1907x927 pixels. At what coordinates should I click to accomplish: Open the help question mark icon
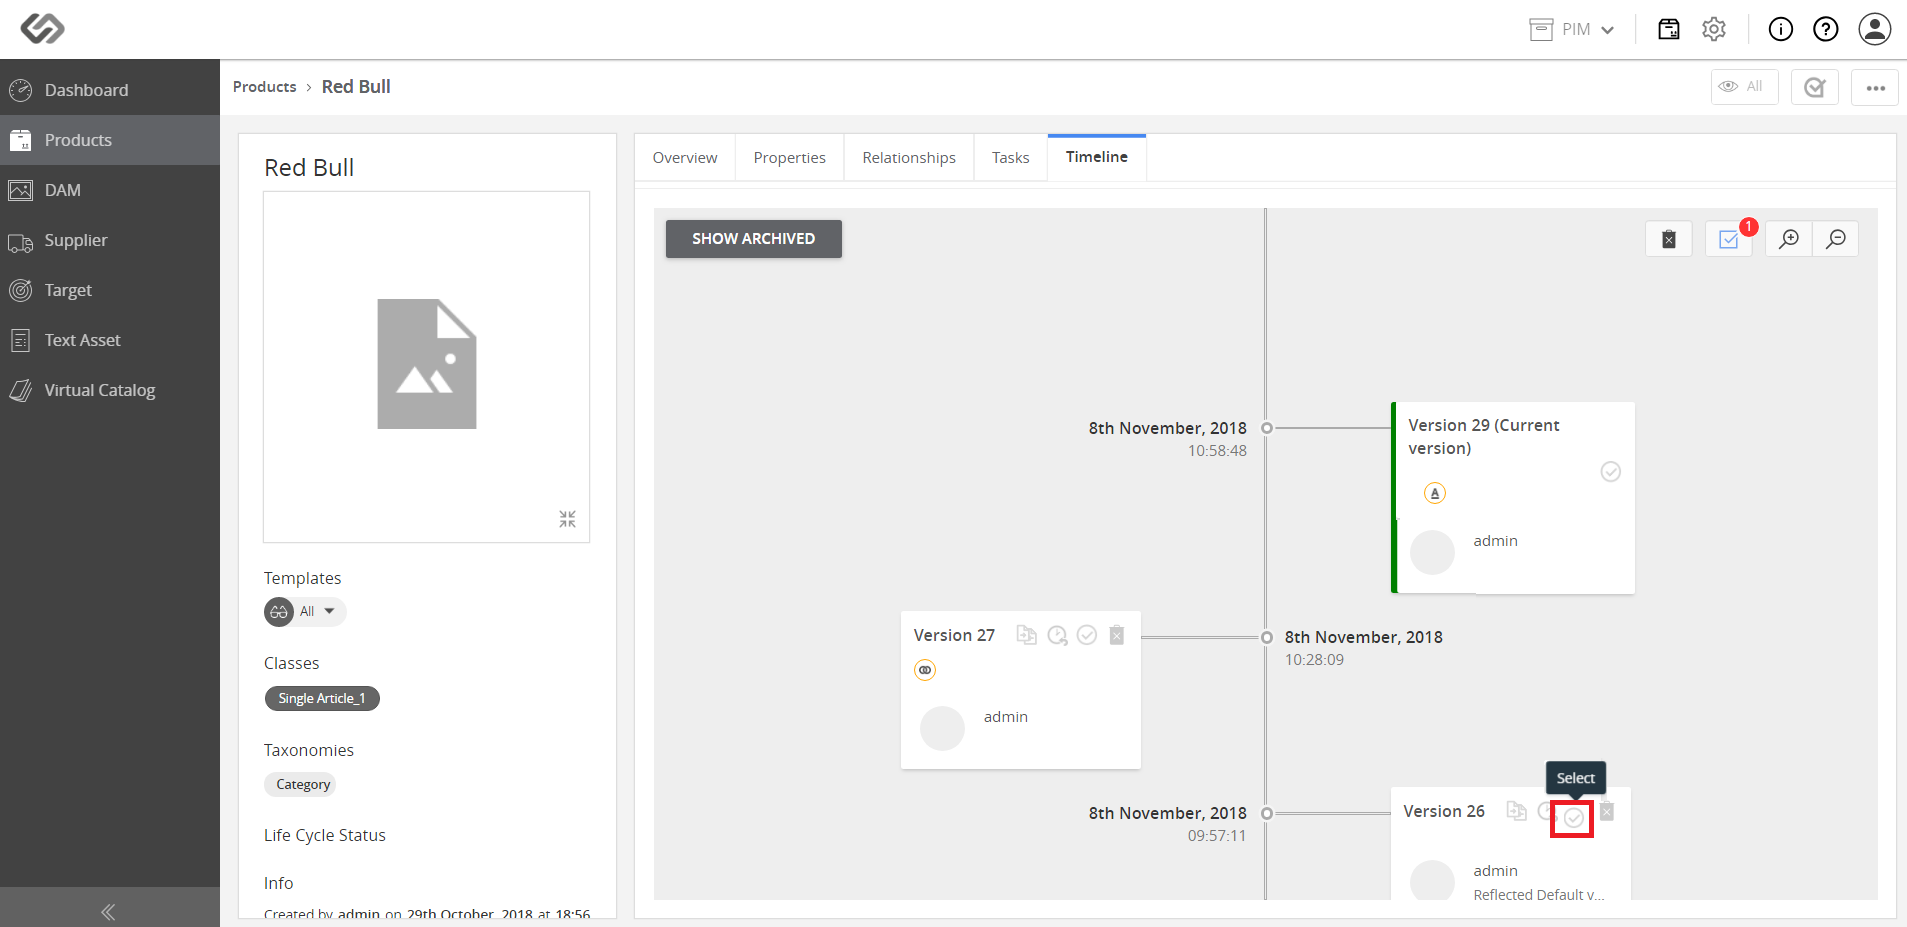tap(1826, 29)
